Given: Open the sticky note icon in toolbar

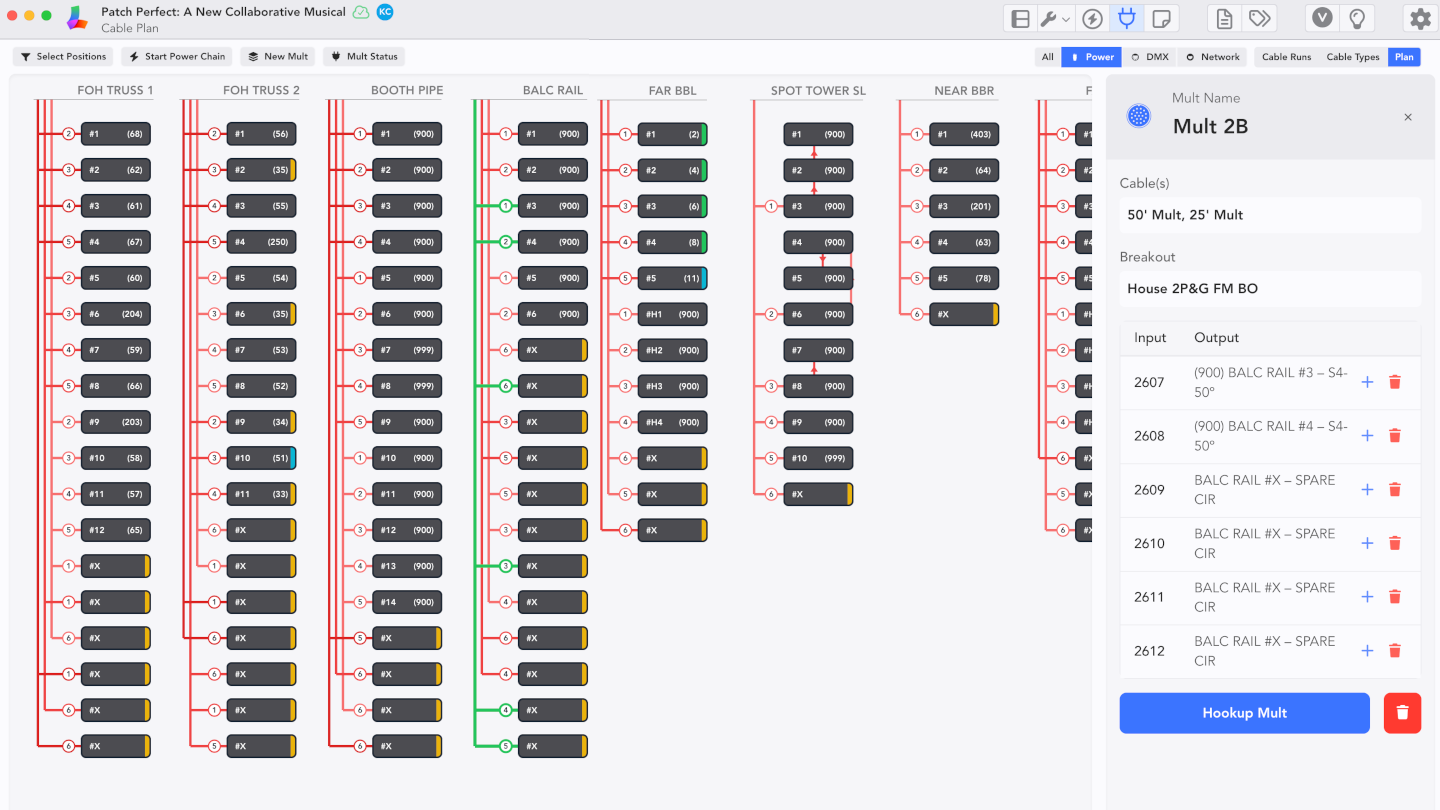Looking at the screenshot, I should (1161, 19).
